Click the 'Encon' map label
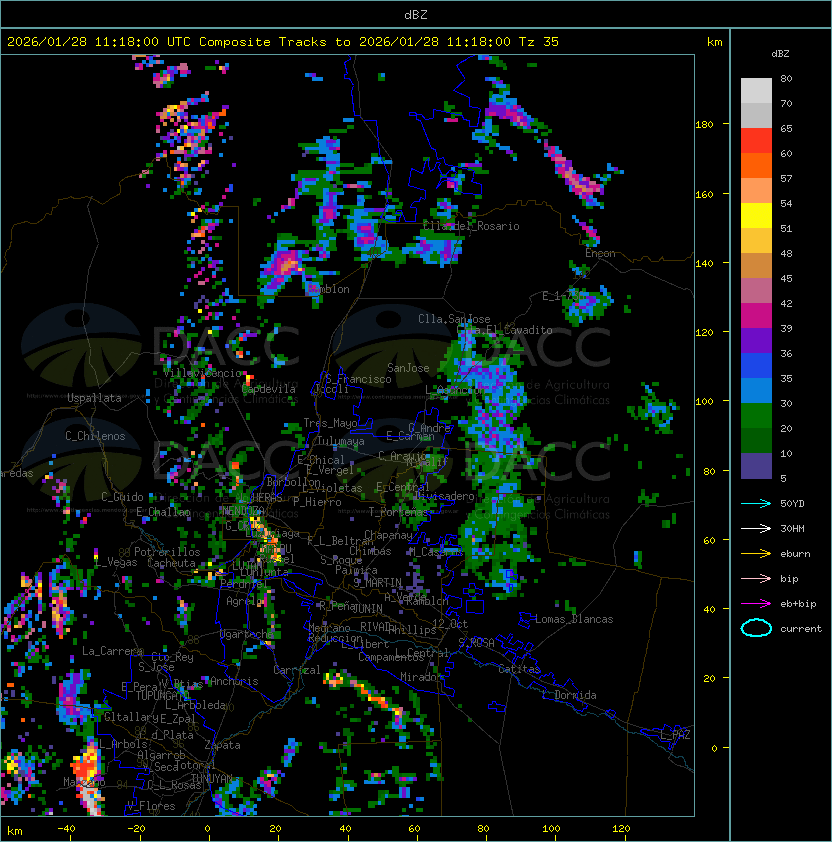Screen dimensions: 832x842 [600, 253]
